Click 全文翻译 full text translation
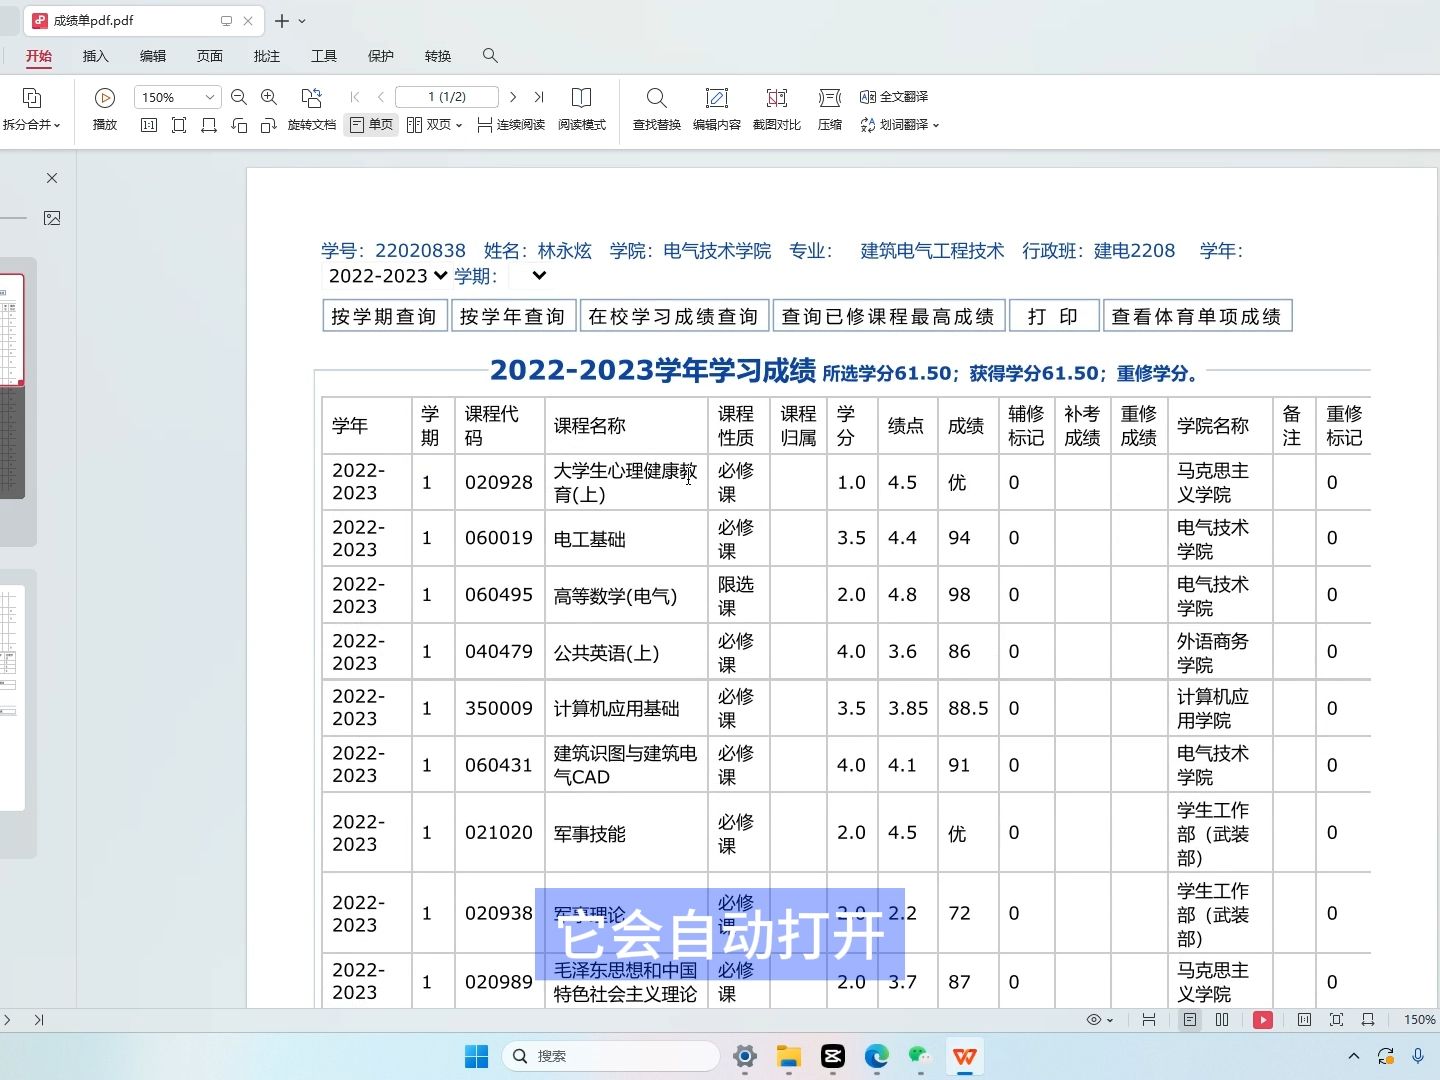The image size is (1440, 1080). pyautogui.click(x=894, y=97)
